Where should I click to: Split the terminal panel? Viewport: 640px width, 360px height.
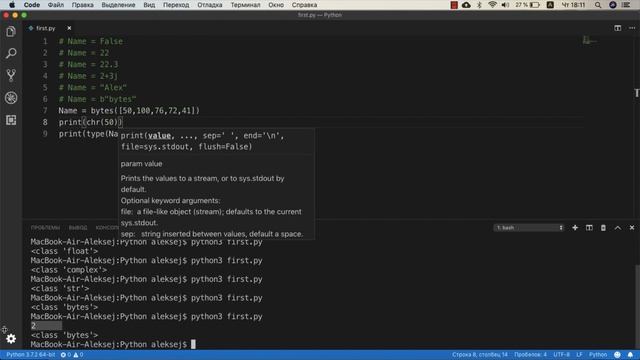point(589,227)
